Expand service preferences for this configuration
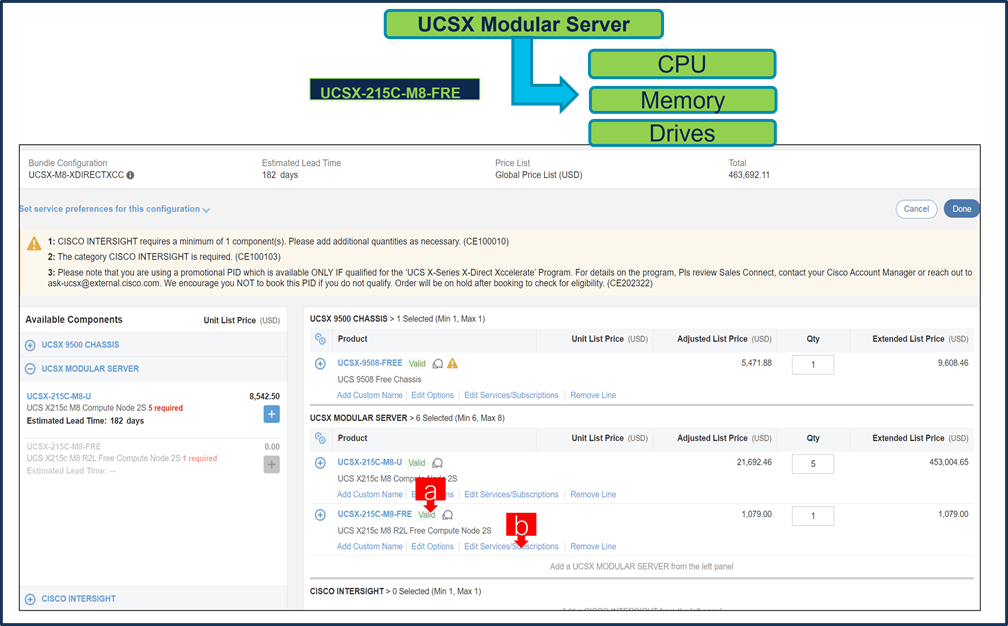The width and height of the screenshot is (1008, 626). tap(114, 209)
